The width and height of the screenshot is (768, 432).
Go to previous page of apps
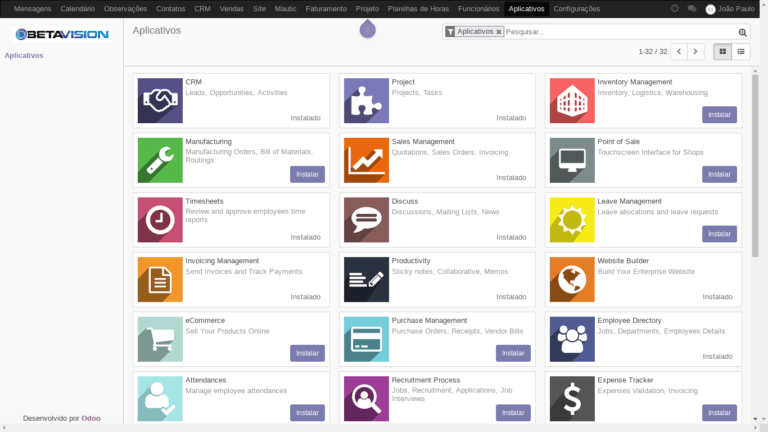coord(679,51)
